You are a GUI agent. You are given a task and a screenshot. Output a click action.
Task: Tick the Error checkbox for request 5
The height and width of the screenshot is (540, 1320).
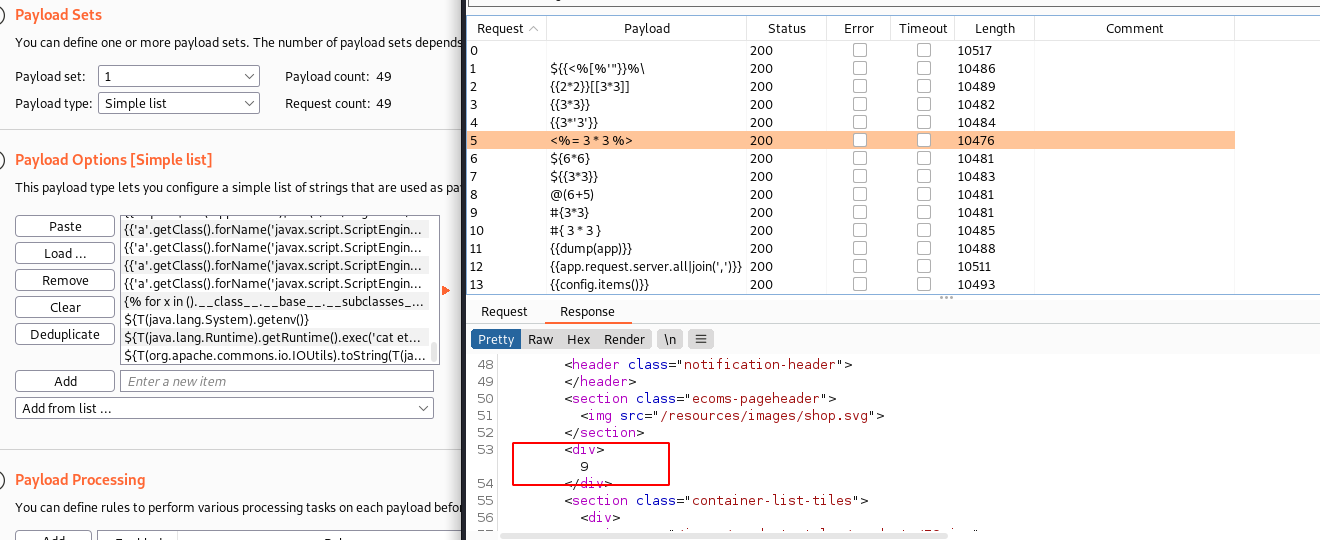(859, 141)
